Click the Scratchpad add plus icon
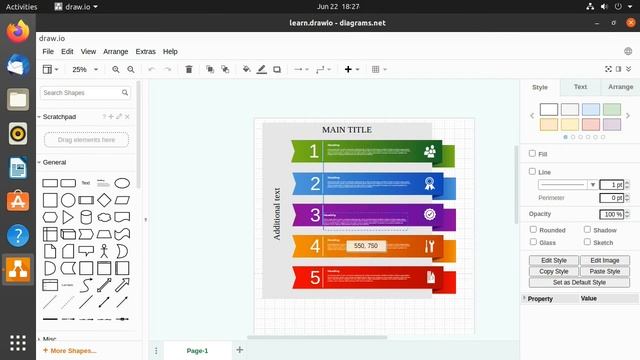The width and height of the screenshot is (640, 360). coord(111,117)
